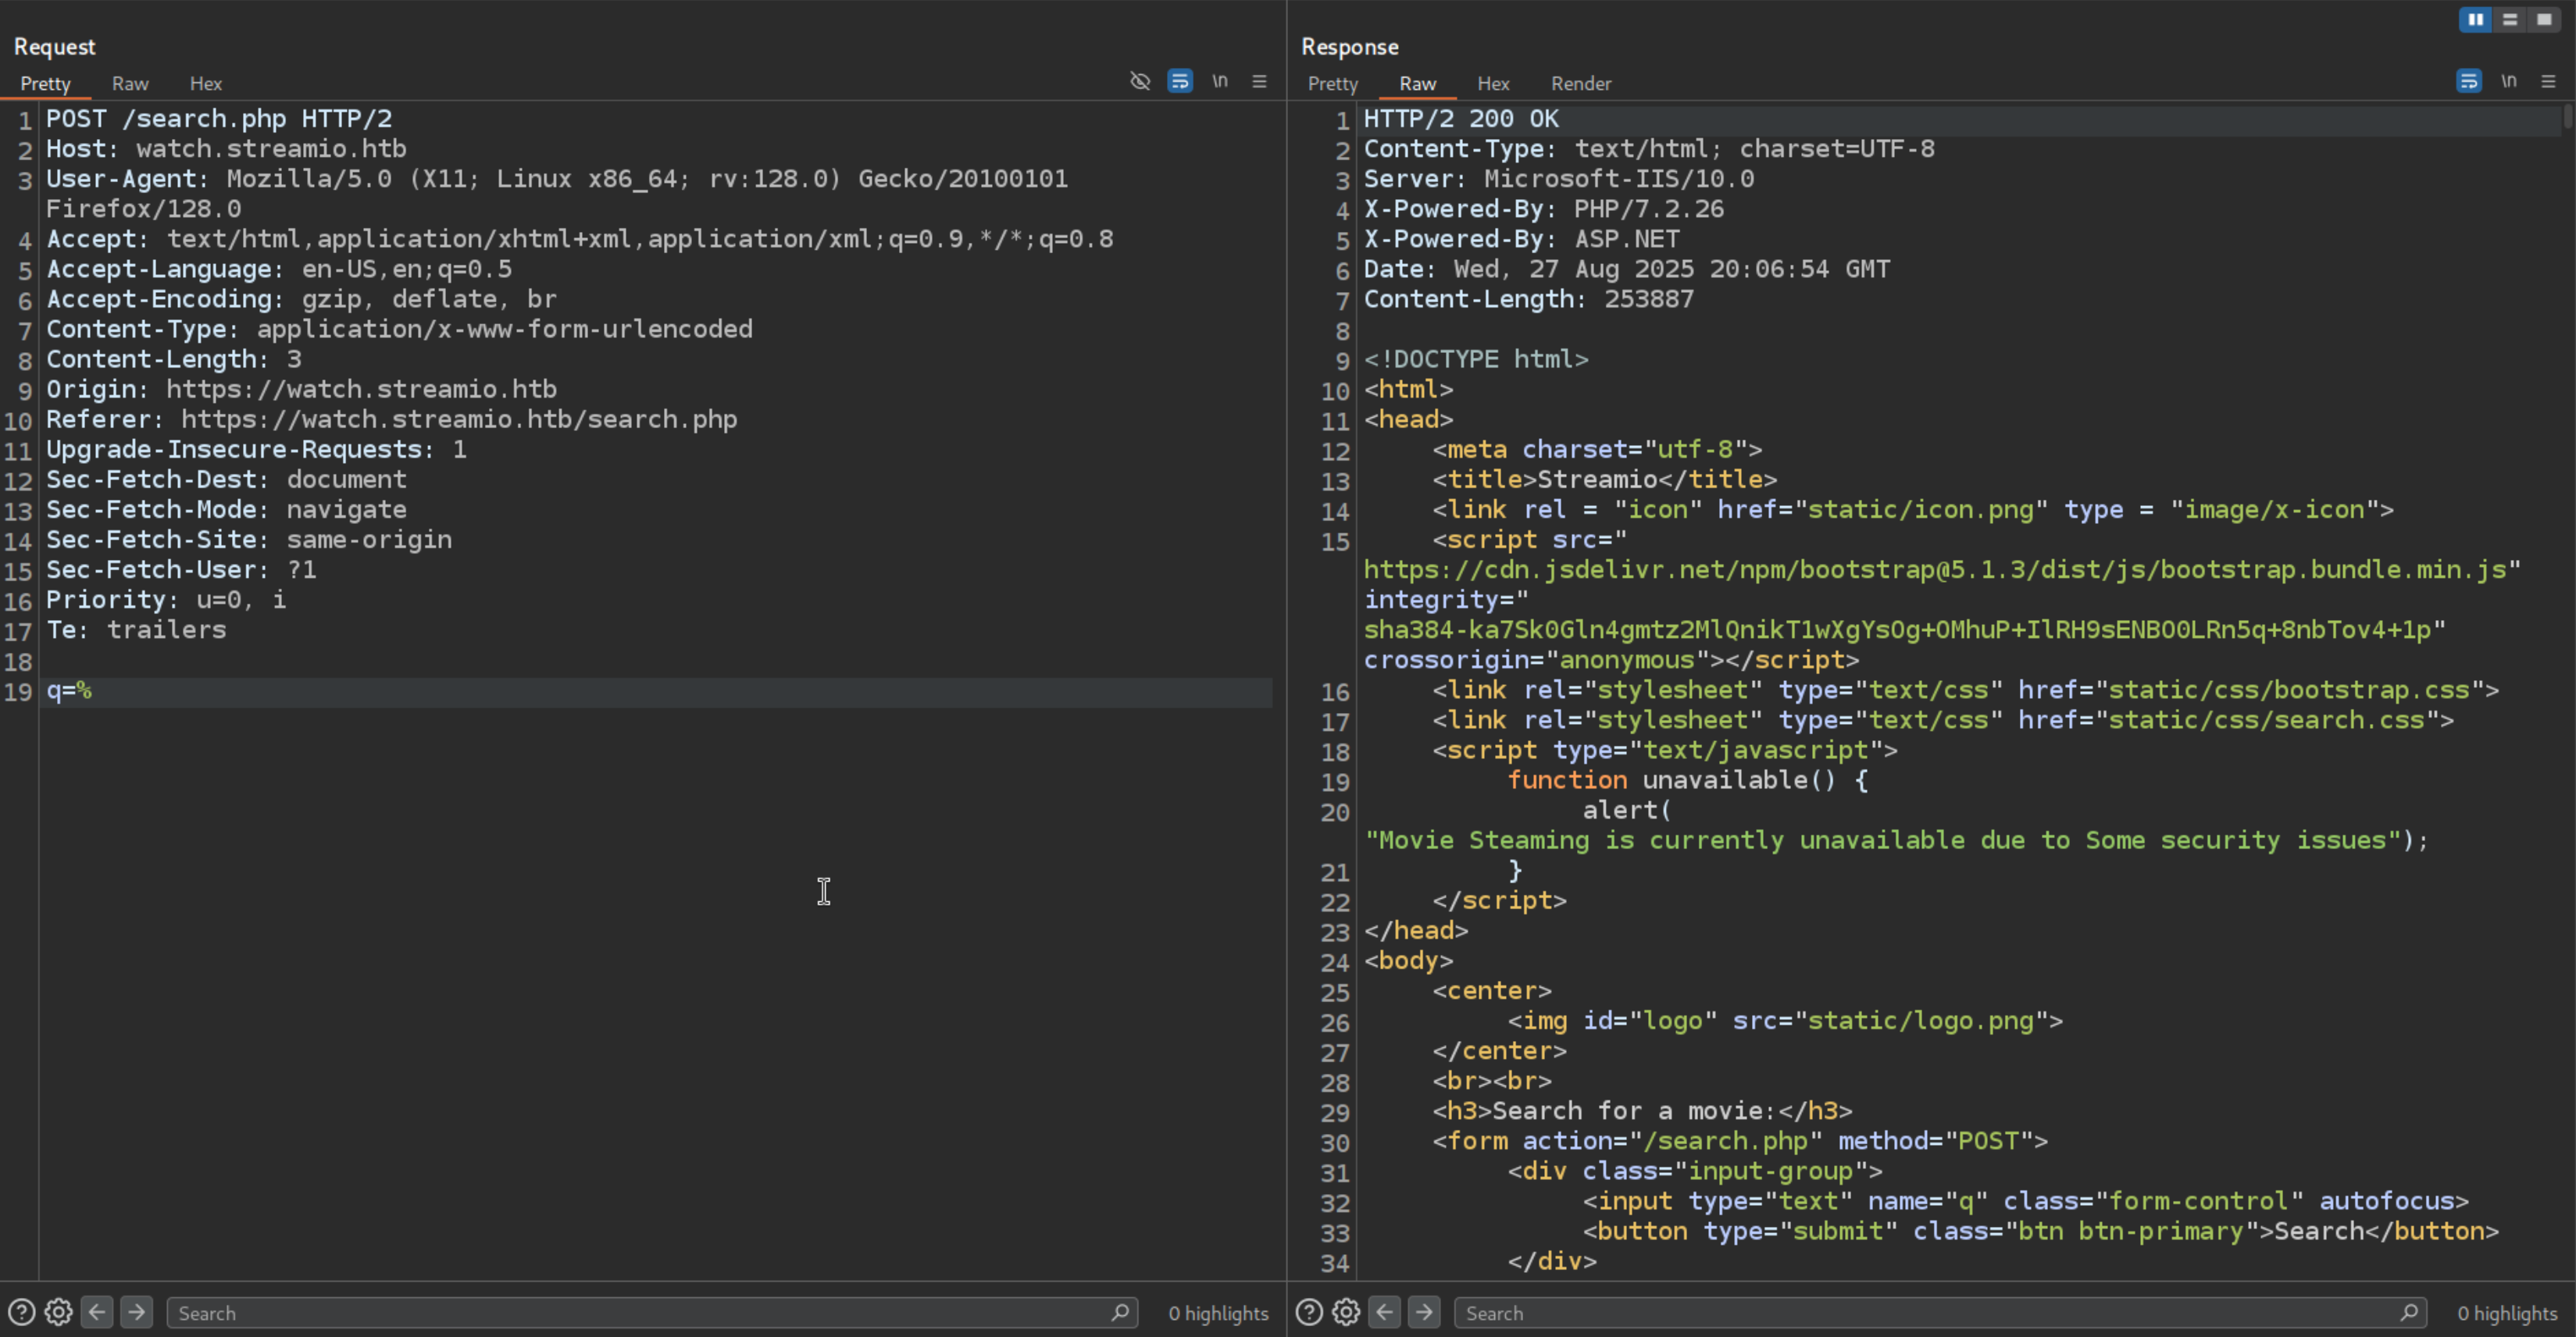Toggle the \n newline display in Request pane

[x=1220, y=81]
